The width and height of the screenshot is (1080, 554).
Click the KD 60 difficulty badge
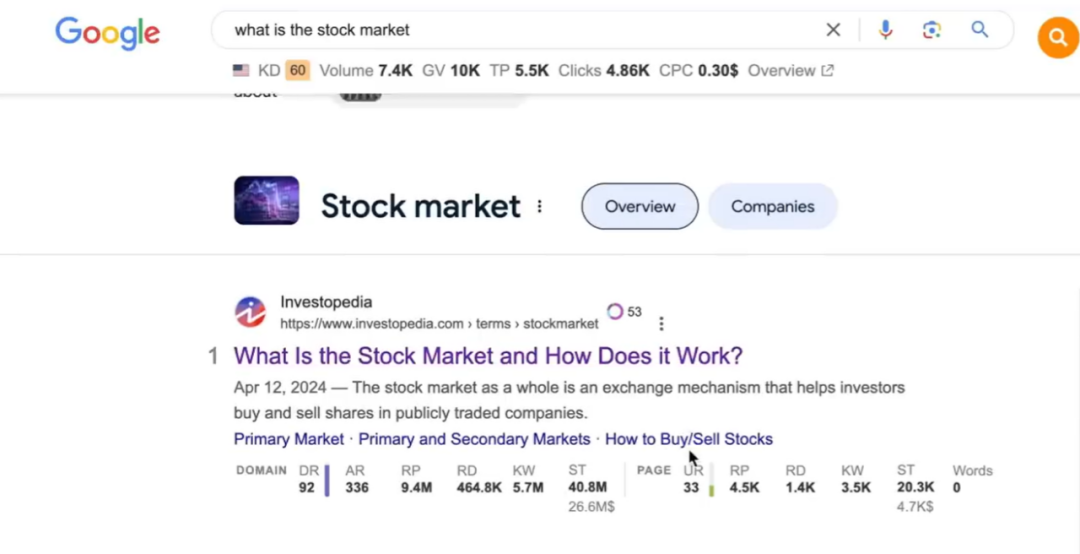(297, 71)
